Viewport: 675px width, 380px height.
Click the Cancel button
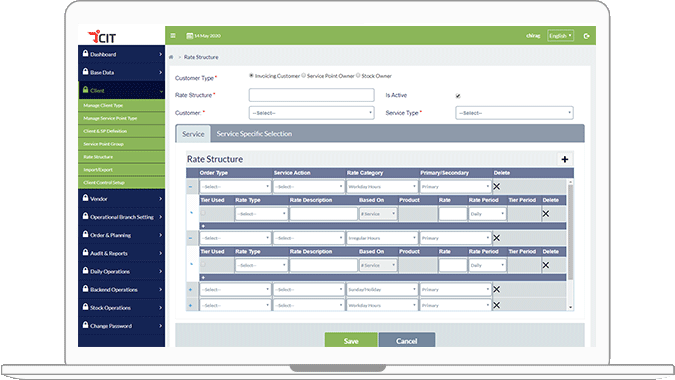click(x=406, y=340)
